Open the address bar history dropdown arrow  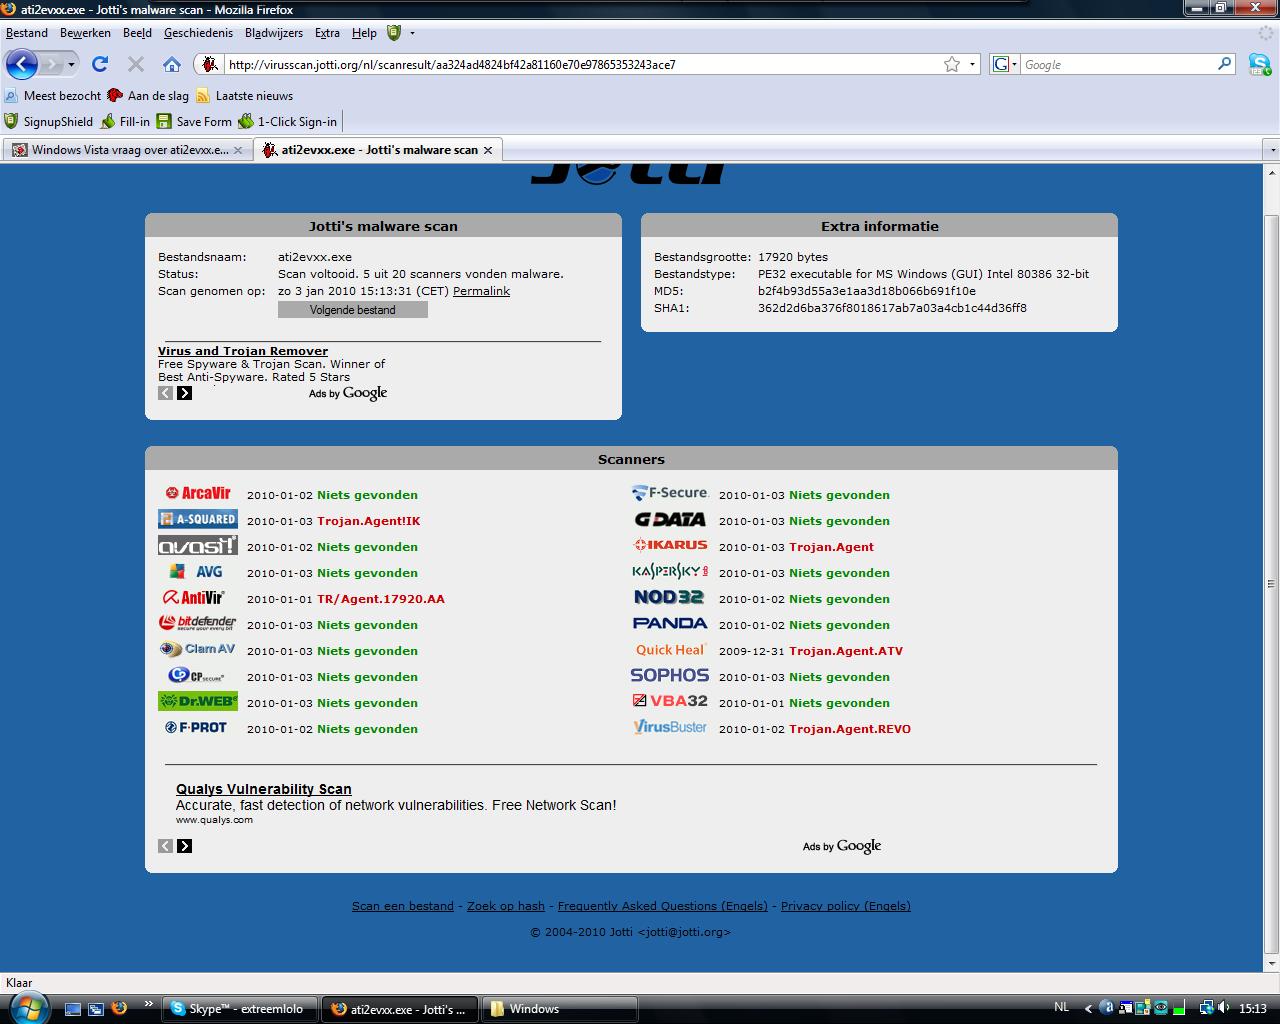[x=972, y=64]
